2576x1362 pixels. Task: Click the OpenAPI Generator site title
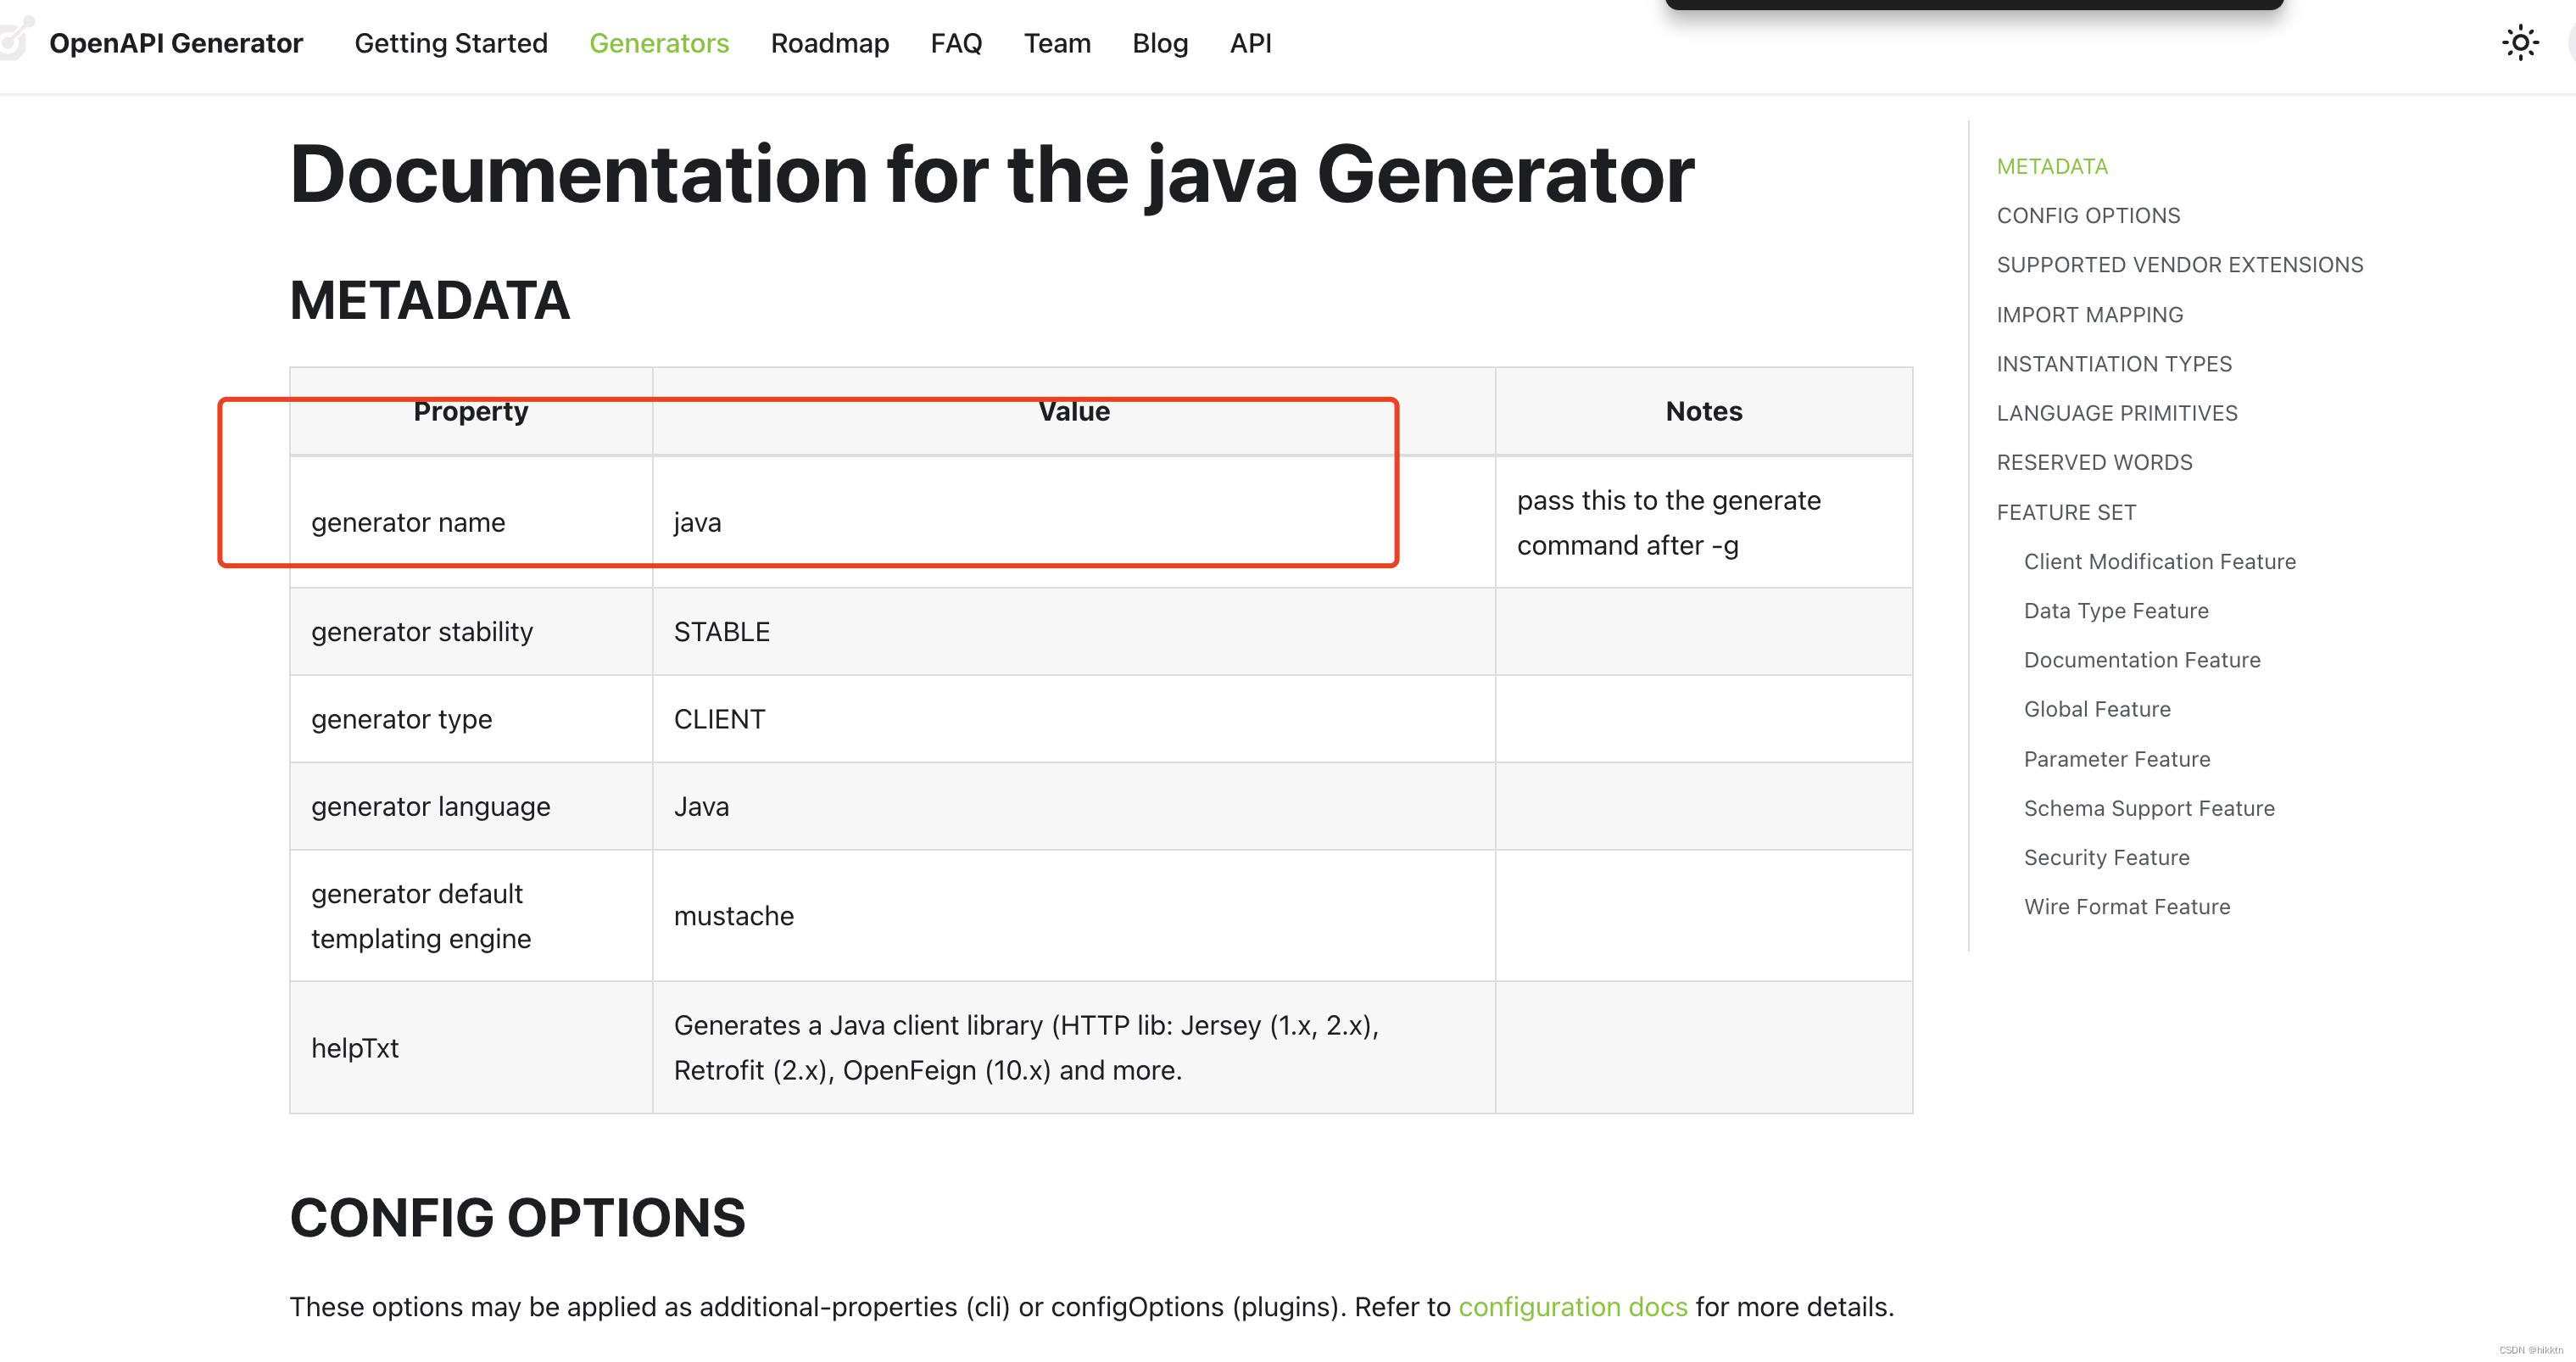pyautogui.click(x=176, y=43)
